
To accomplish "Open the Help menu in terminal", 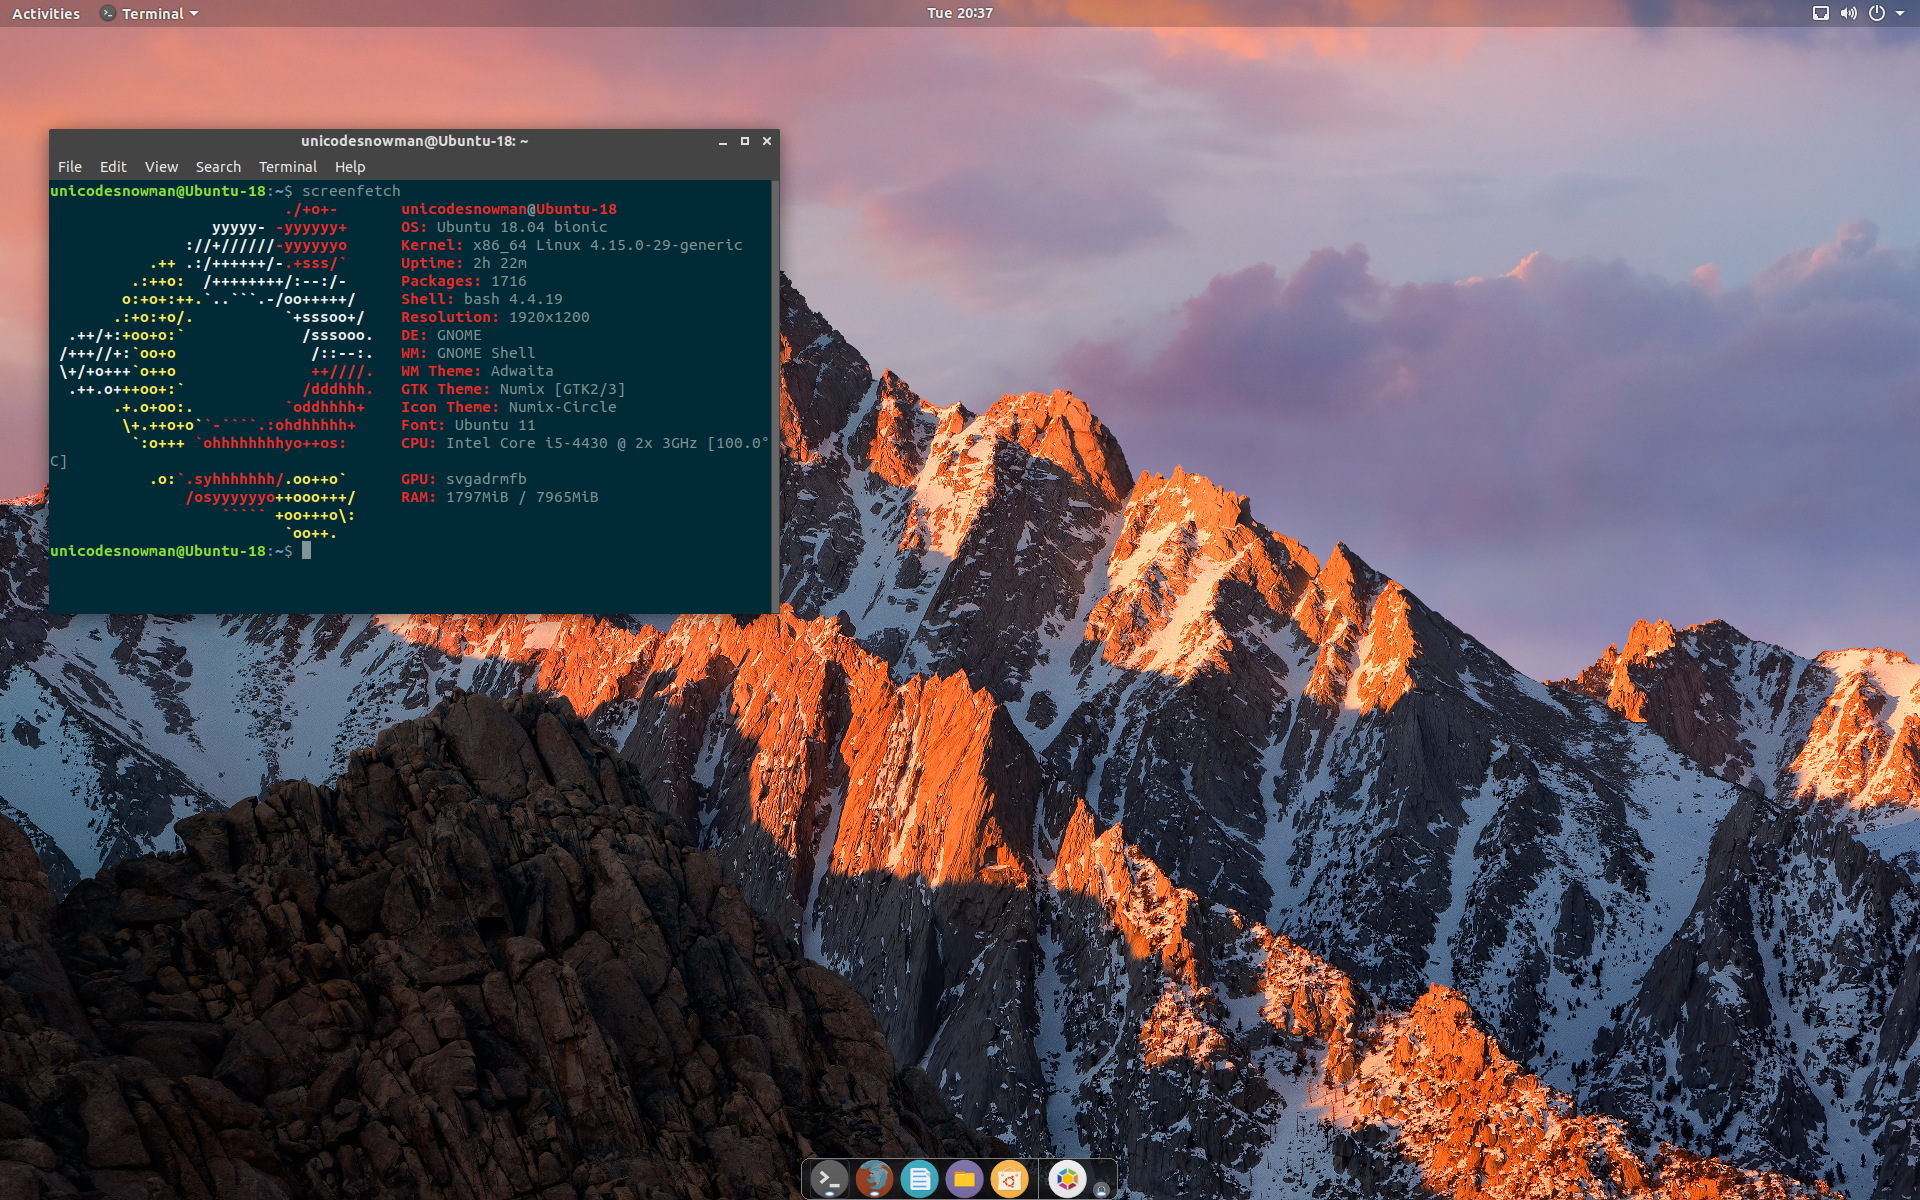I will click(350, 167).
